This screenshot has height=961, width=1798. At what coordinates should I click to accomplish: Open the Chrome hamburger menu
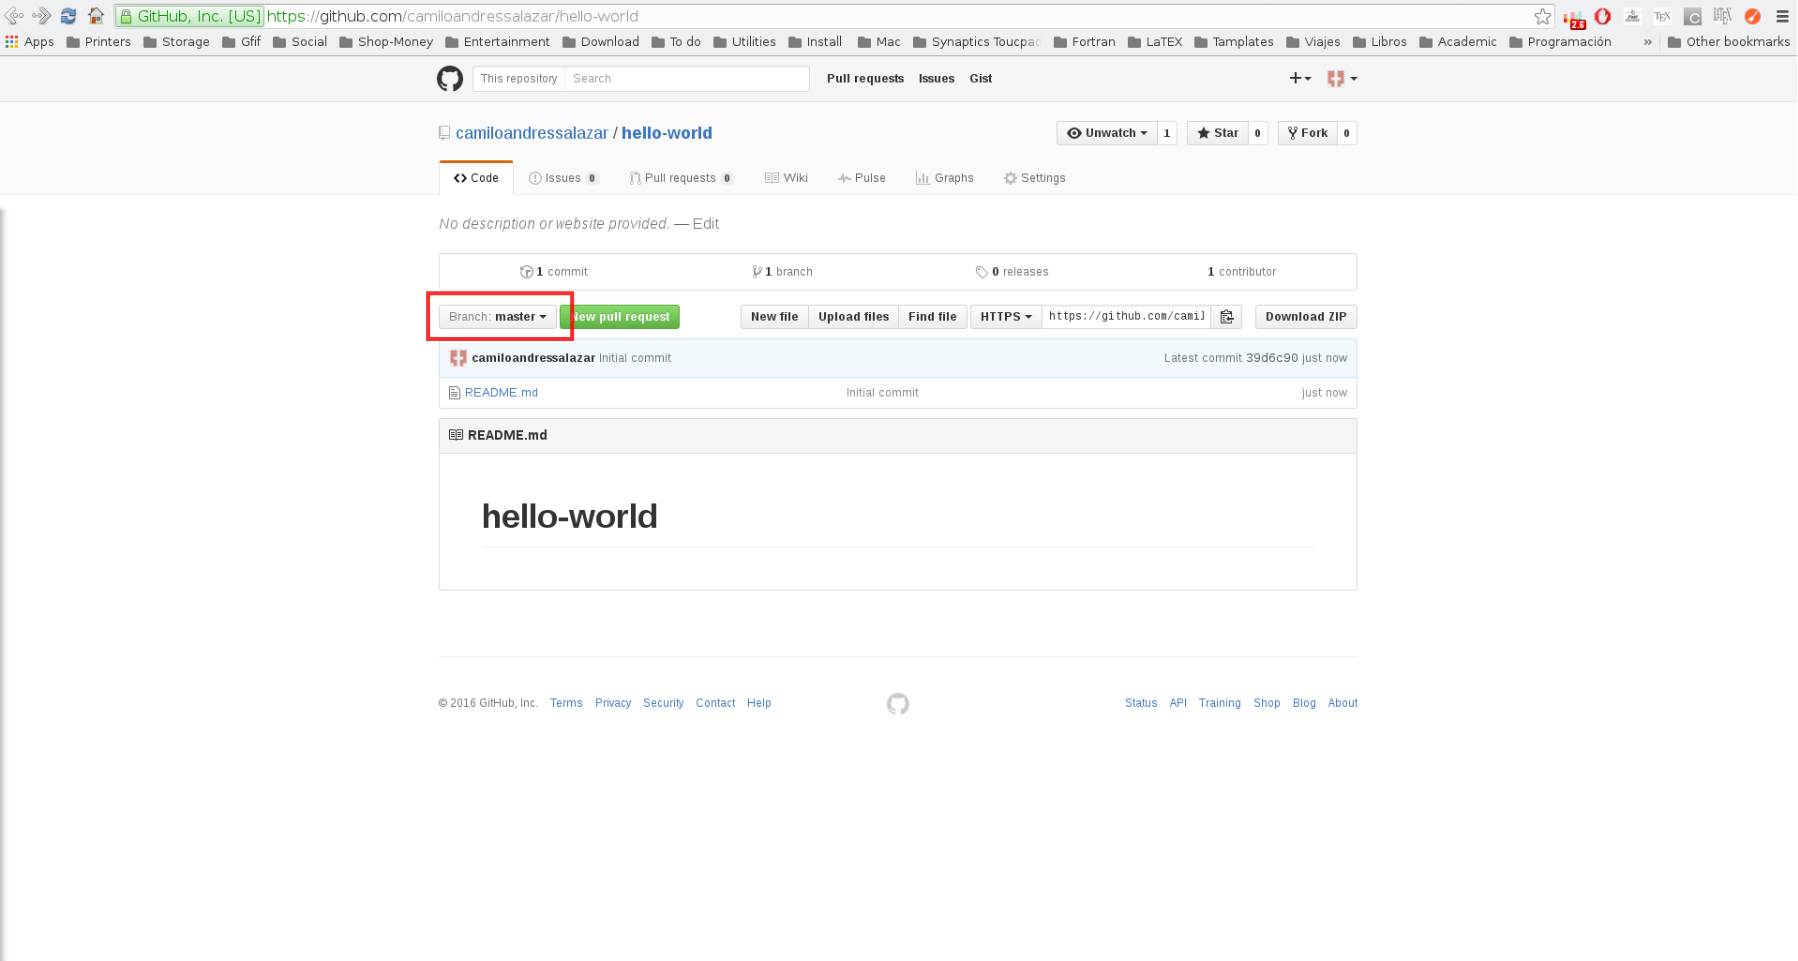coord(1782,16)
